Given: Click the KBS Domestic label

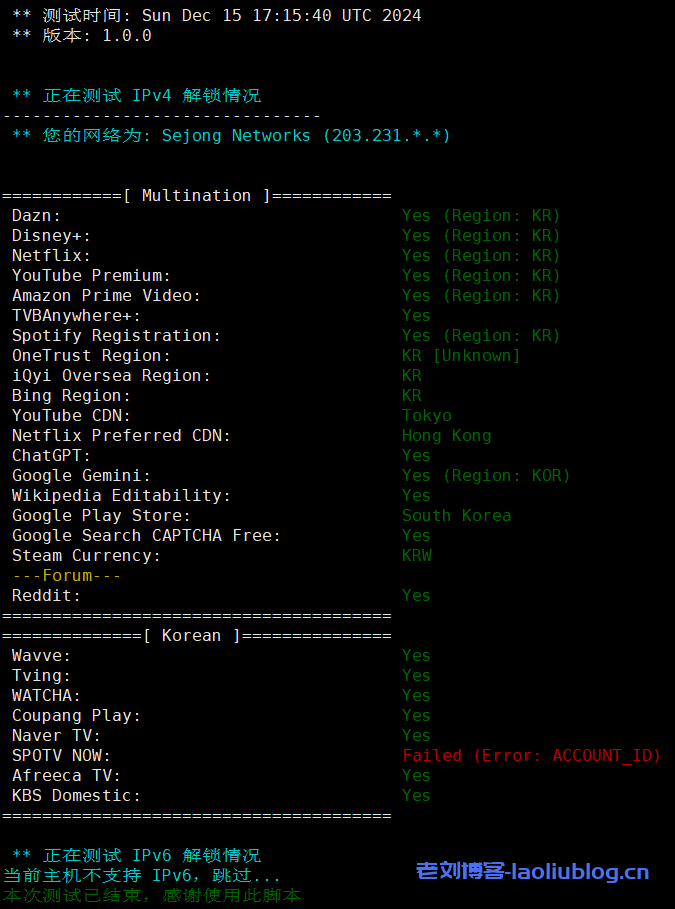Looking at the screenshot, I should tap(76, 796).
